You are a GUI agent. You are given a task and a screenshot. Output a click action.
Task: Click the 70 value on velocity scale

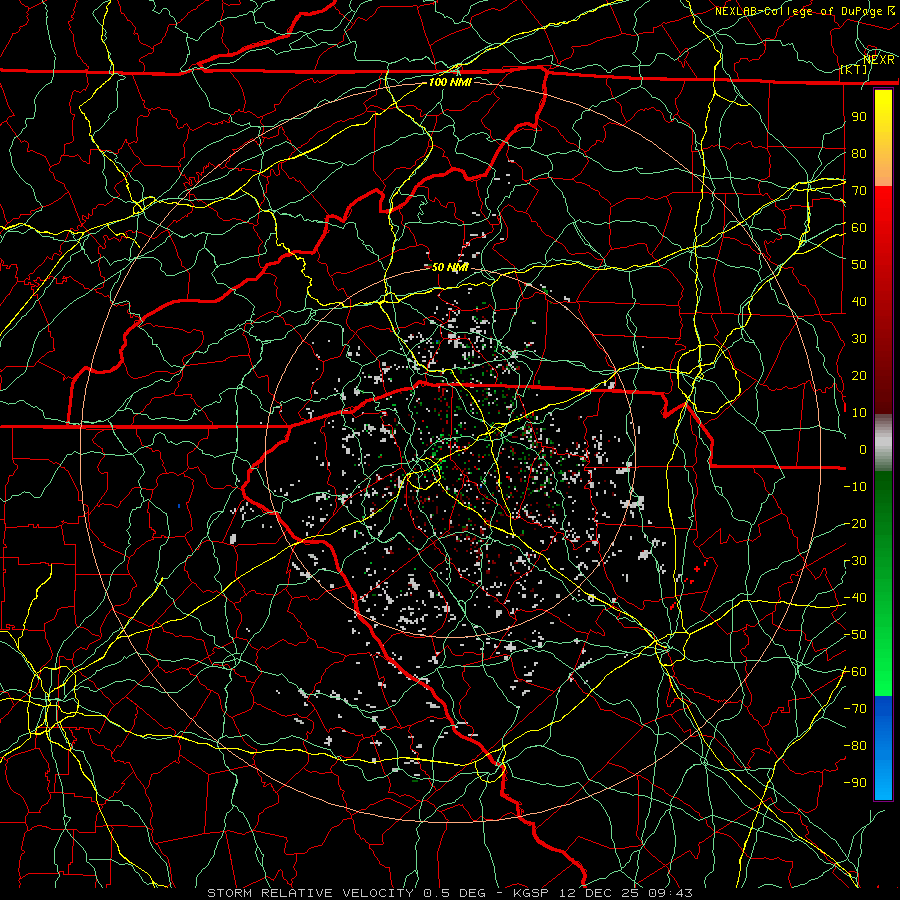click(x=859, y=191)
